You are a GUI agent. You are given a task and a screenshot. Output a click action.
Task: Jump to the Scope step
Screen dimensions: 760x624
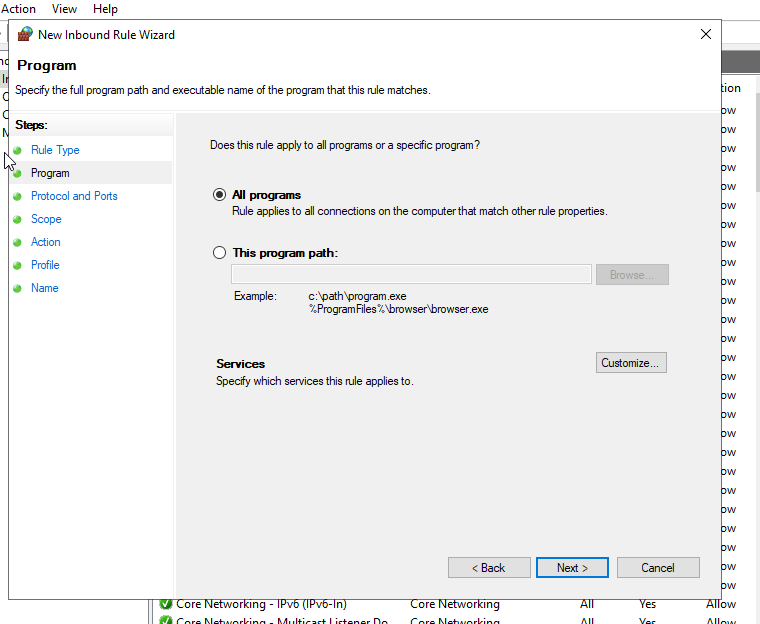pos(46,219)
